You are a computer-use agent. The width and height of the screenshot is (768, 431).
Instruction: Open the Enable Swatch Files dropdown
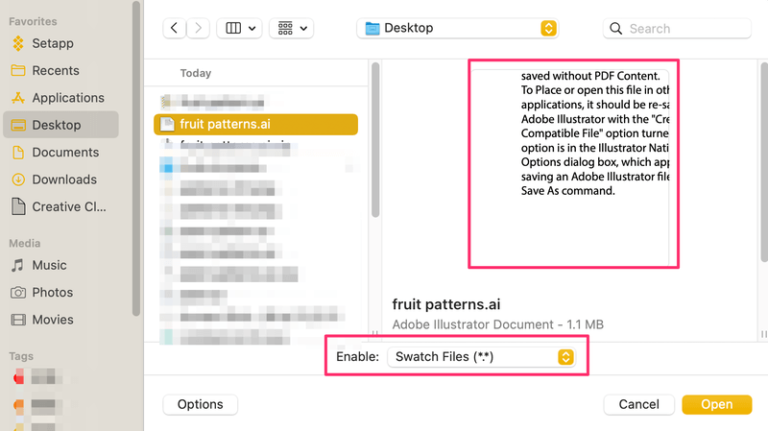click(481, 357)
